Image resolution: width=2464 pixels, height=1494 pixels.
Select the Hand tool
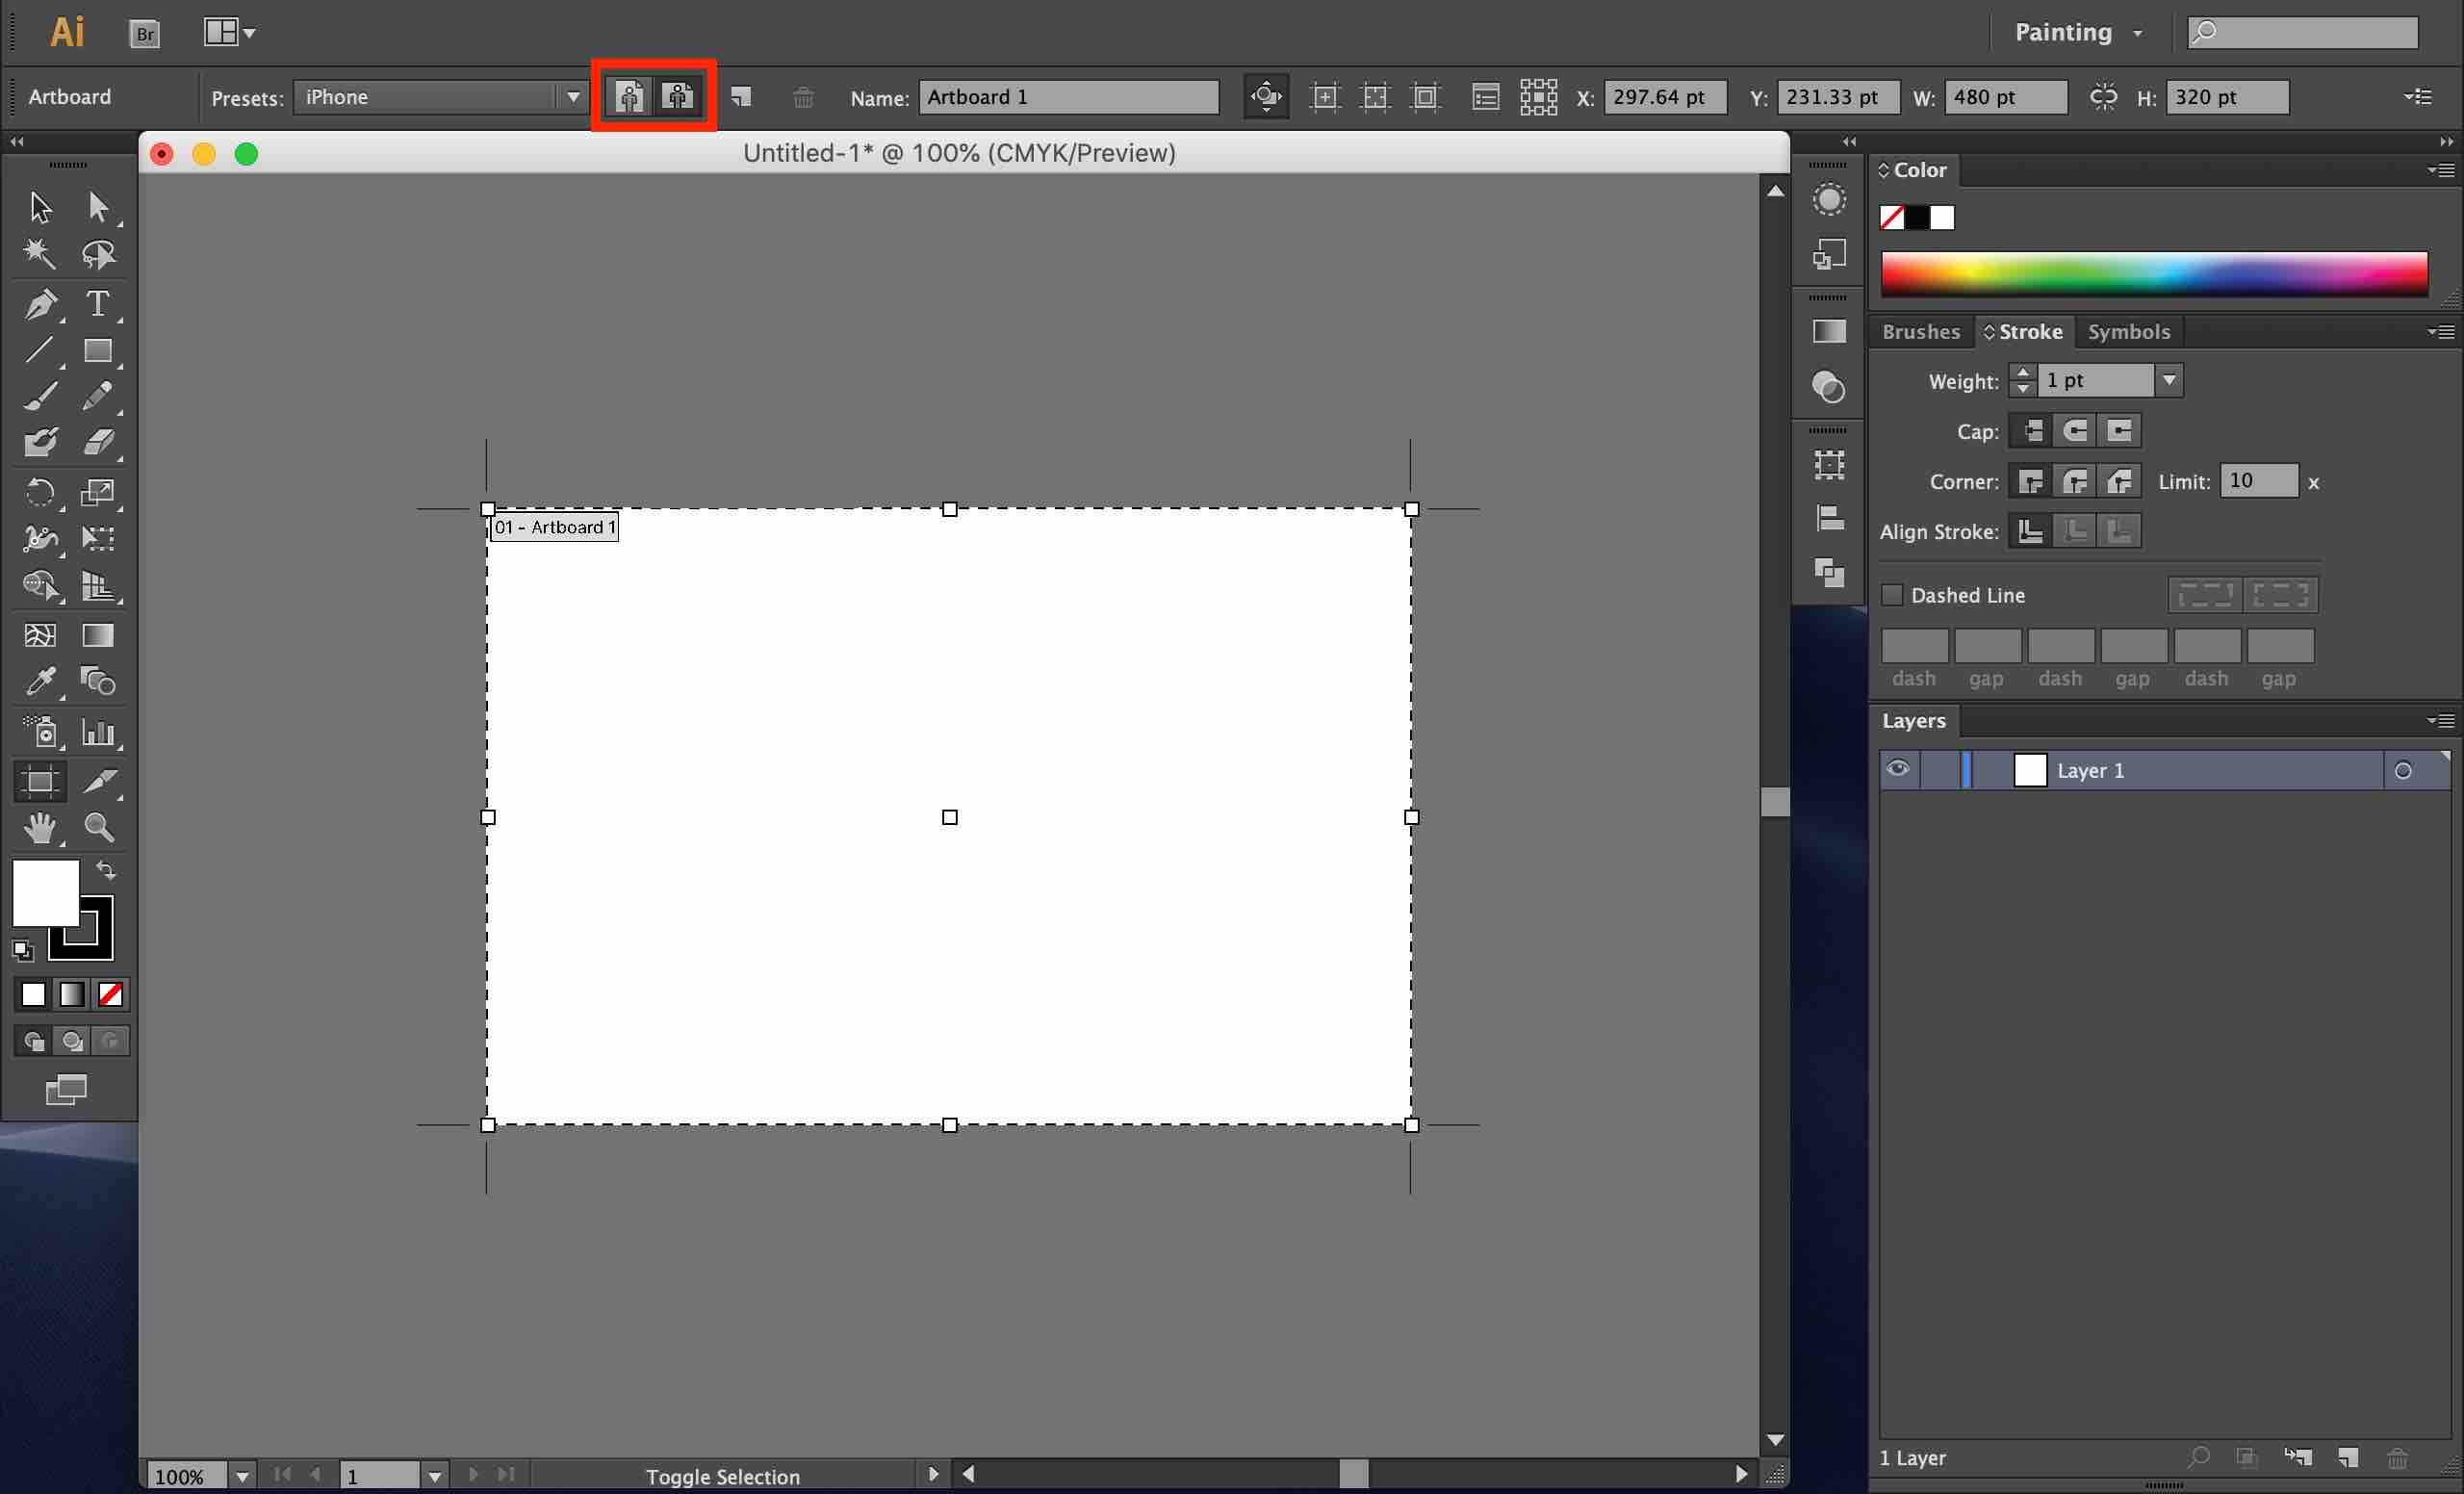[41, 827]
